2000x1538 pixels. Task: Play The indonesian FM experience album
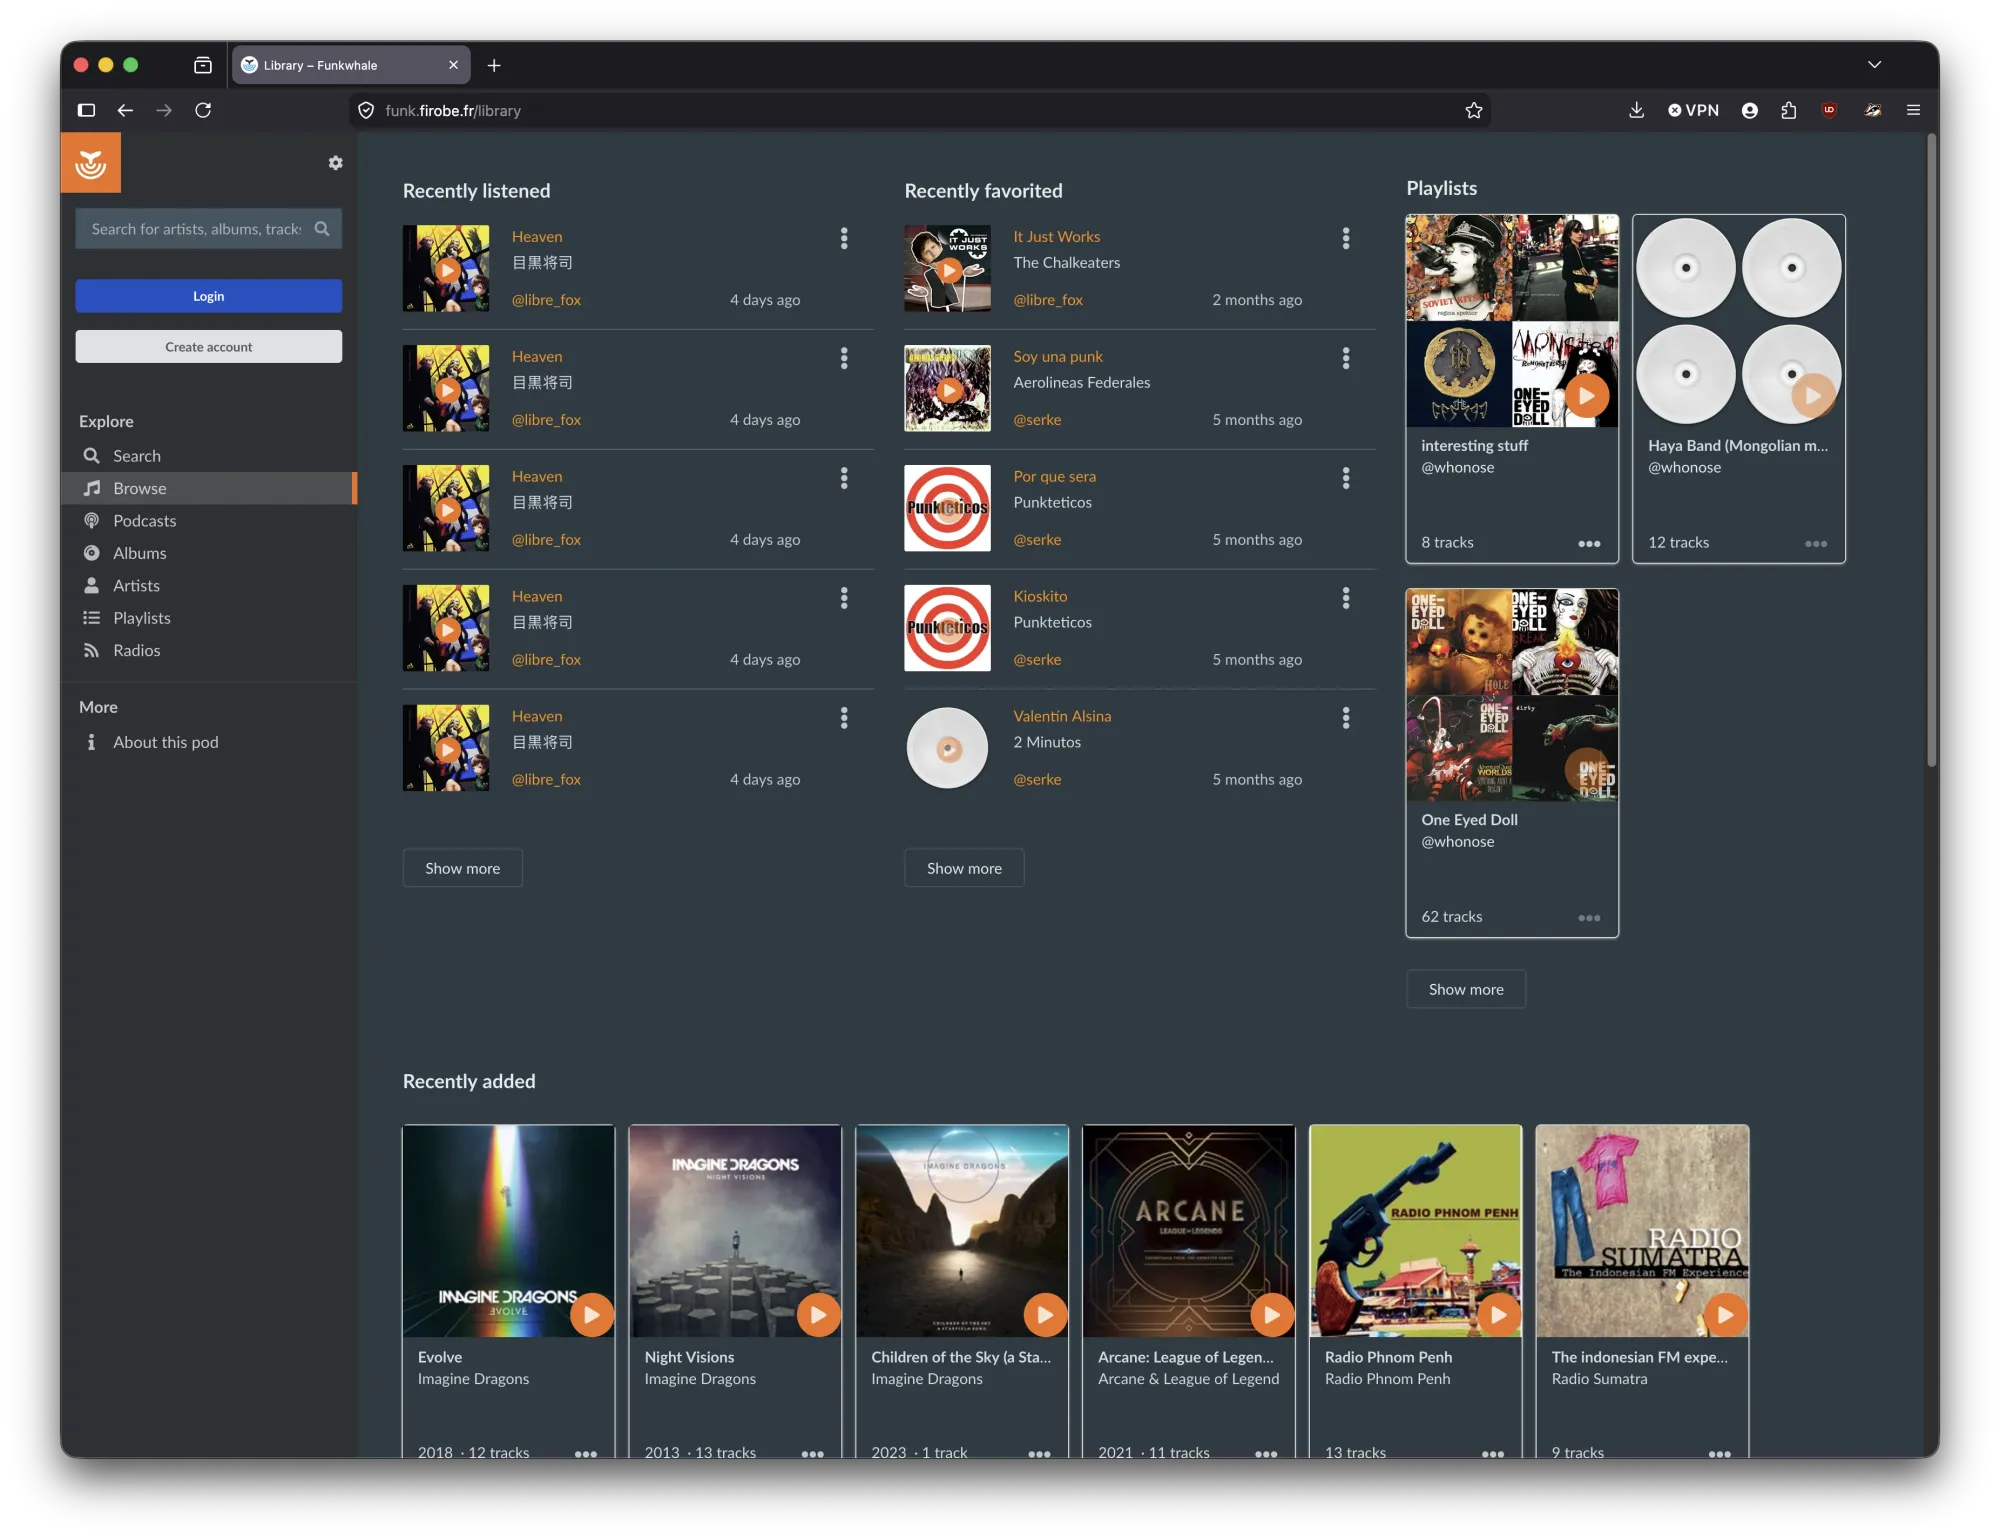click(1726, 1315)
